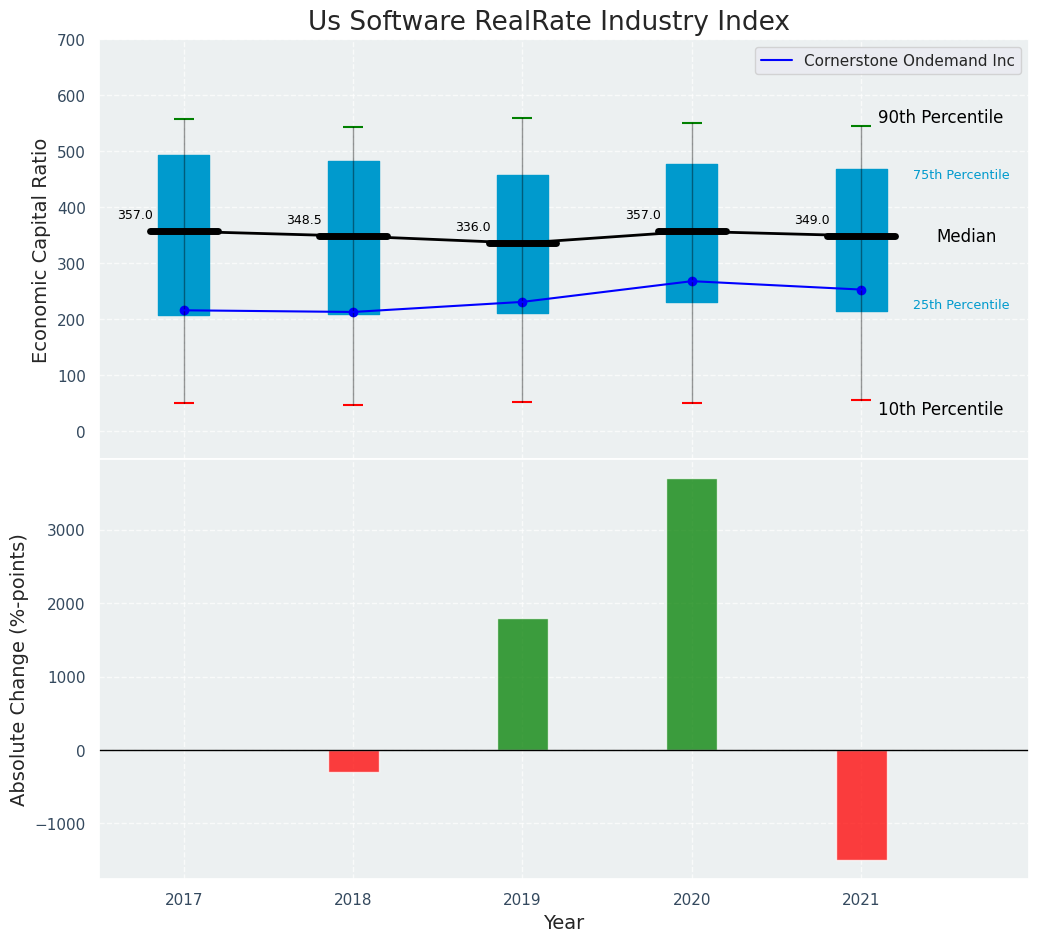
Task: Click the blue Cornerstone data point for 2017
Action: (184, 310)
